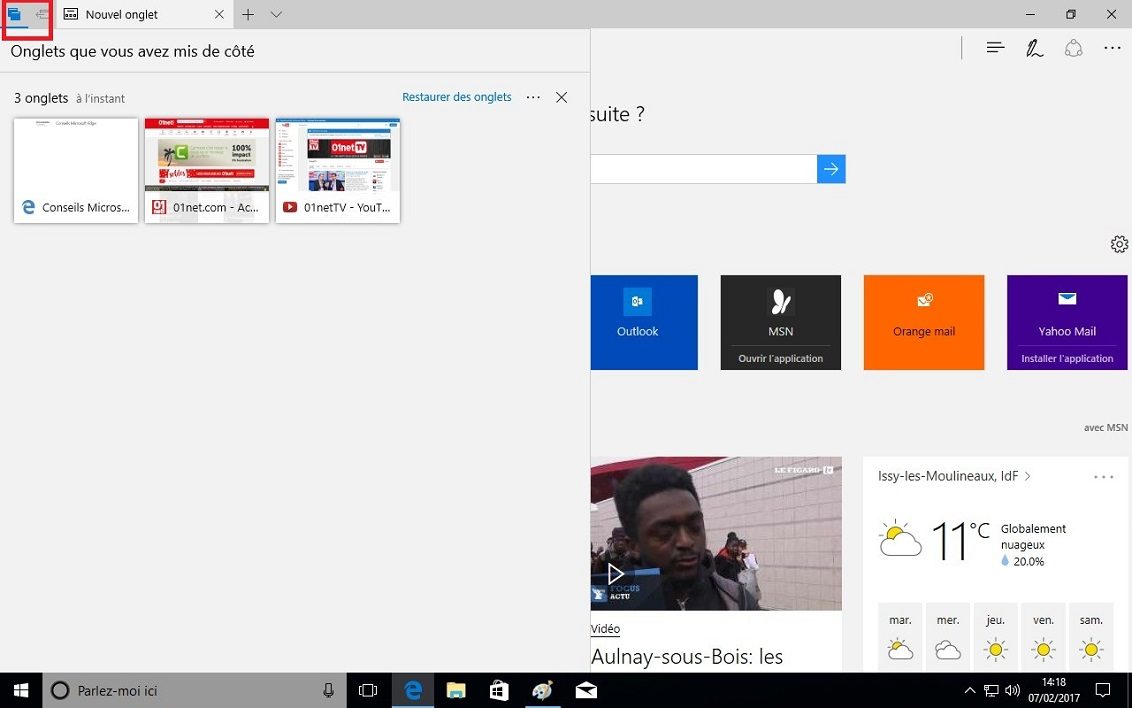Play the Aulnay-sous-Bois news video
The image size is (1132, 708).
tap(615, 573)
